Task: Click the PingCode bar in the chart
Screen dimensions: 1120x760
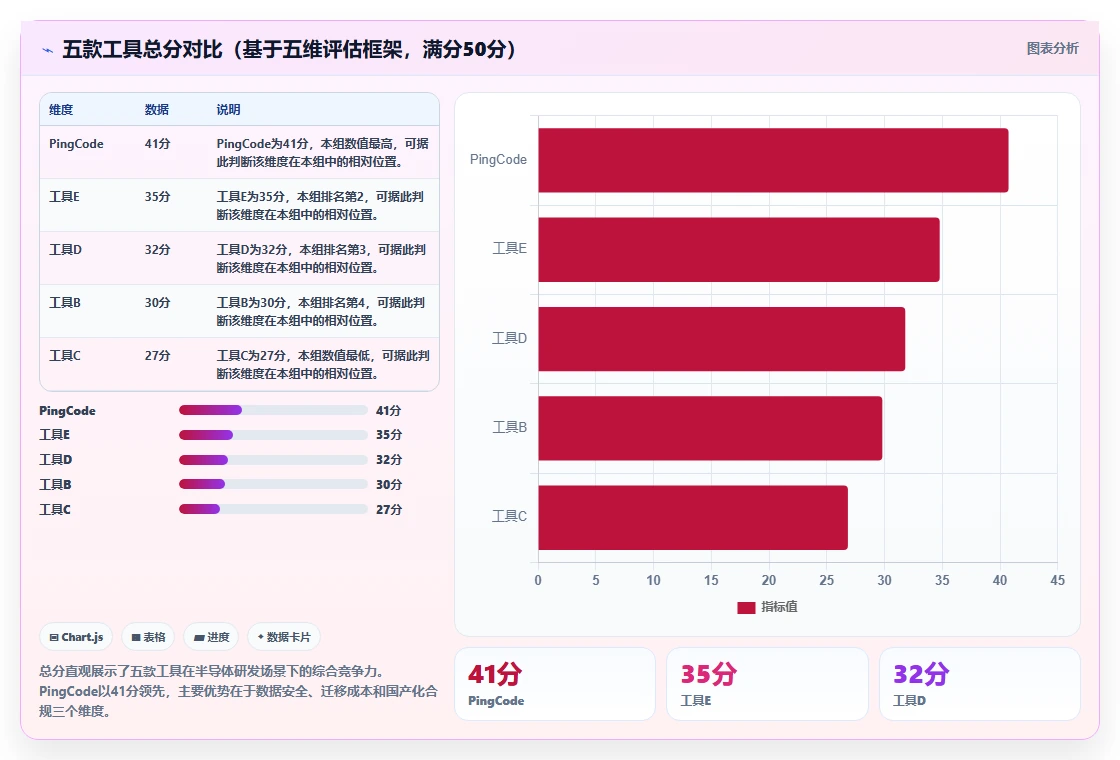Action: click(773, 160)
